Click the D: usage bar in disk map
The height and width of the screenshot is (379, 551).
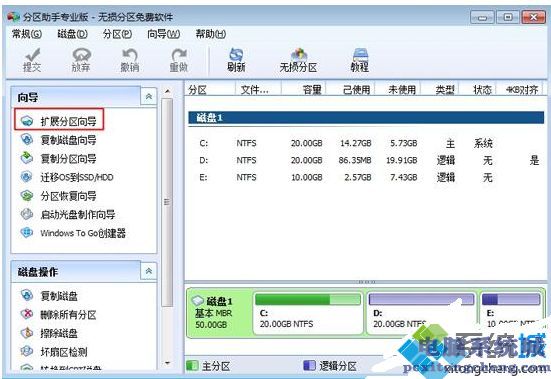421,300
